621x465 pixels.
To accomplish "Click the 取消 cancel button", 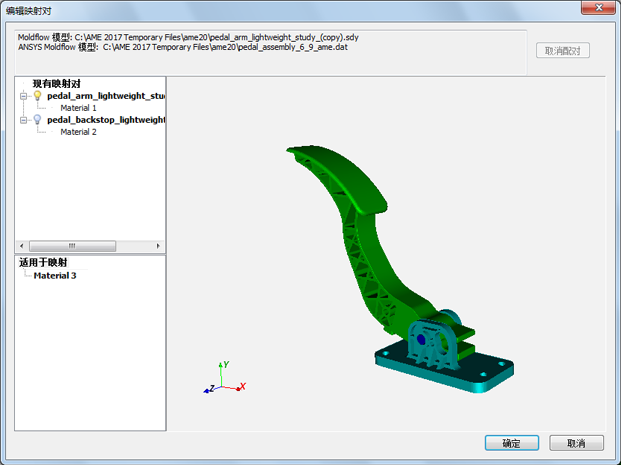I will (576, 443).
